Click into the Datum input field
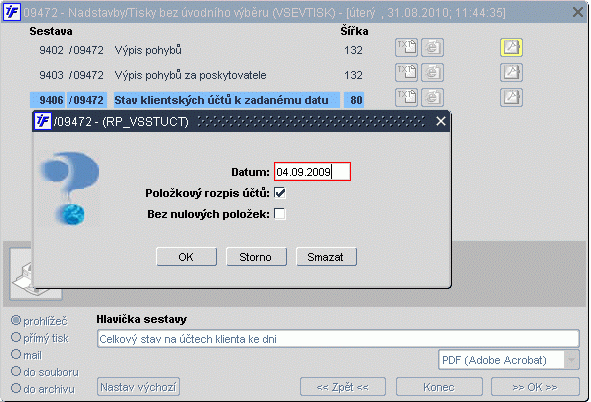Image resolution: width=591 pixels, height=402 pixels. click(312, 172)
